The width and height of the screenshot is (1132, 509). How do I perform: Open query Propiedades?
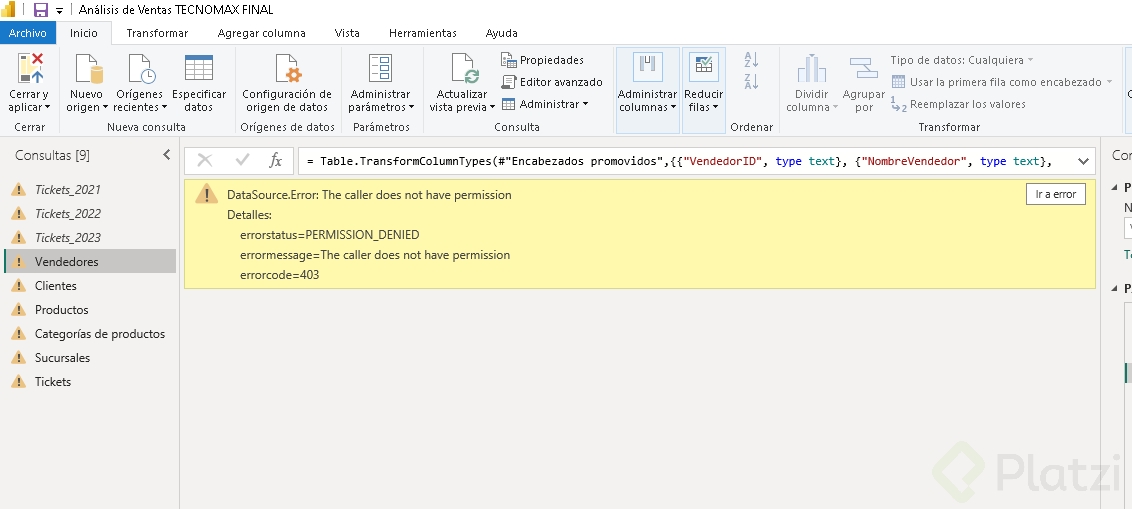coord(542,60)
